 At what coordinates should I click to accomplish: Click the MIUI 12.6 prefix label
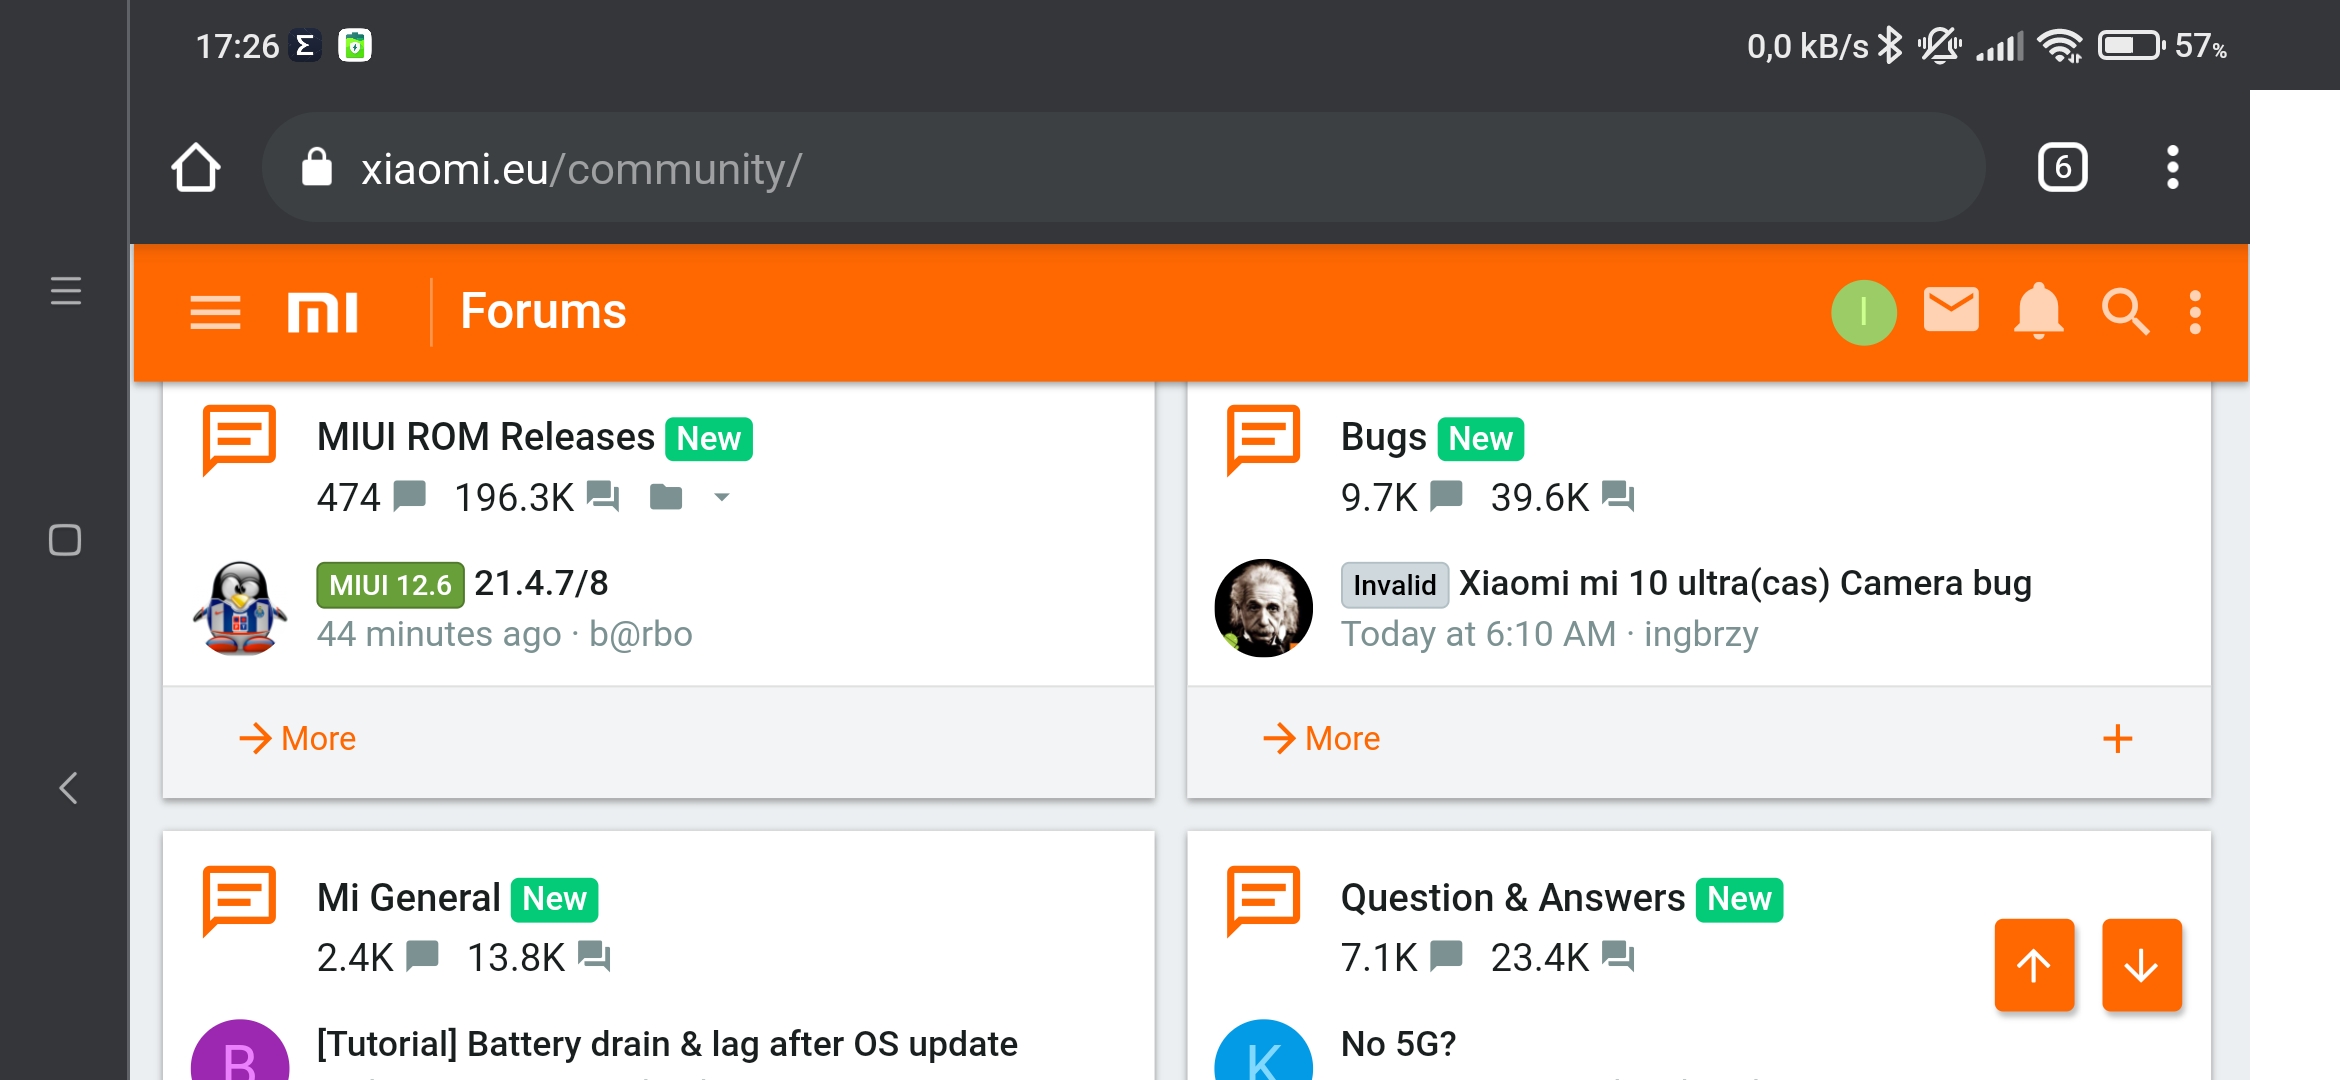(390, 585)
